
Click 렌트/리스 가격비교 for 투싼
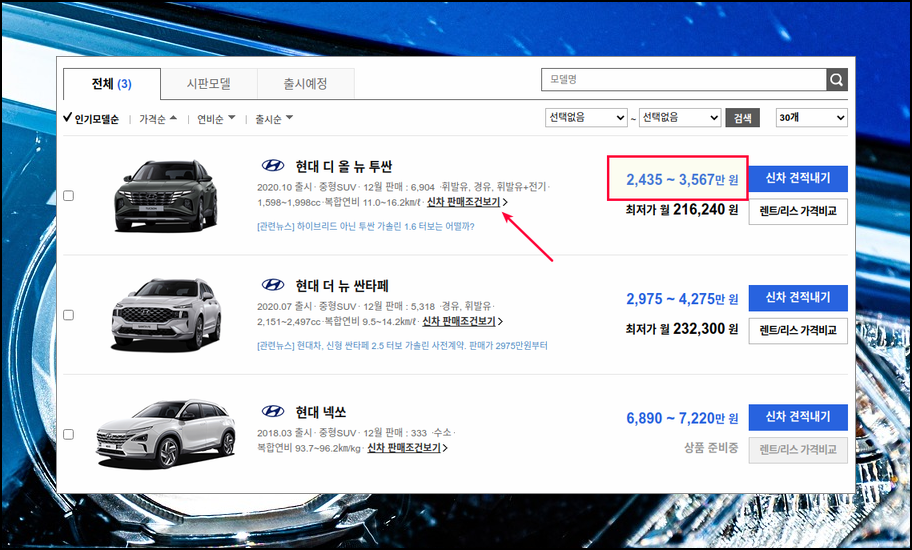pyautogui.click(x=798, y=212)
